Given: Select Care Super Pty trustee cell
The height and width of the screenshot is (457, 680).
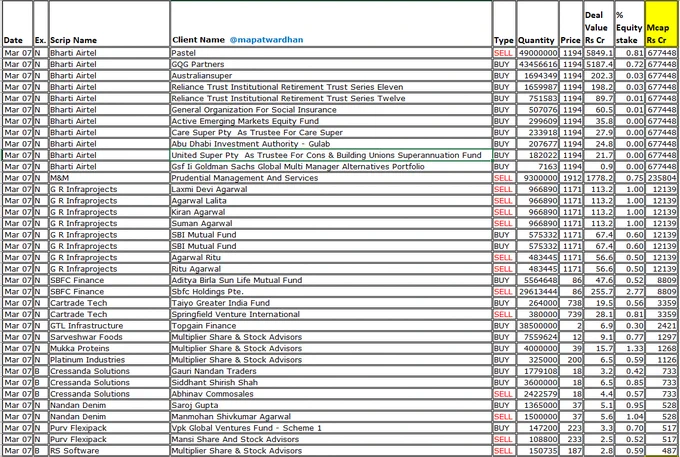Looking at the screenshot, I should [x=331, y=132].
